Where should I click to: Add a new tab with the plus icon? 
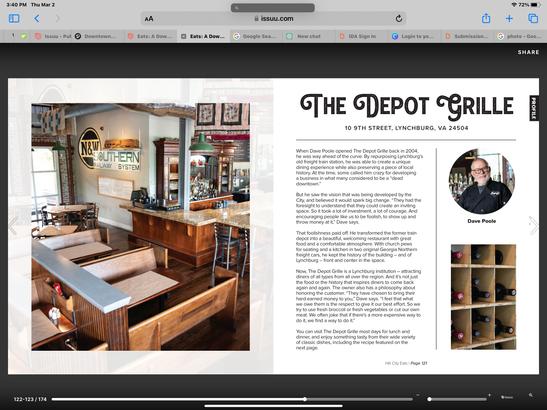[x=509, y=18]
